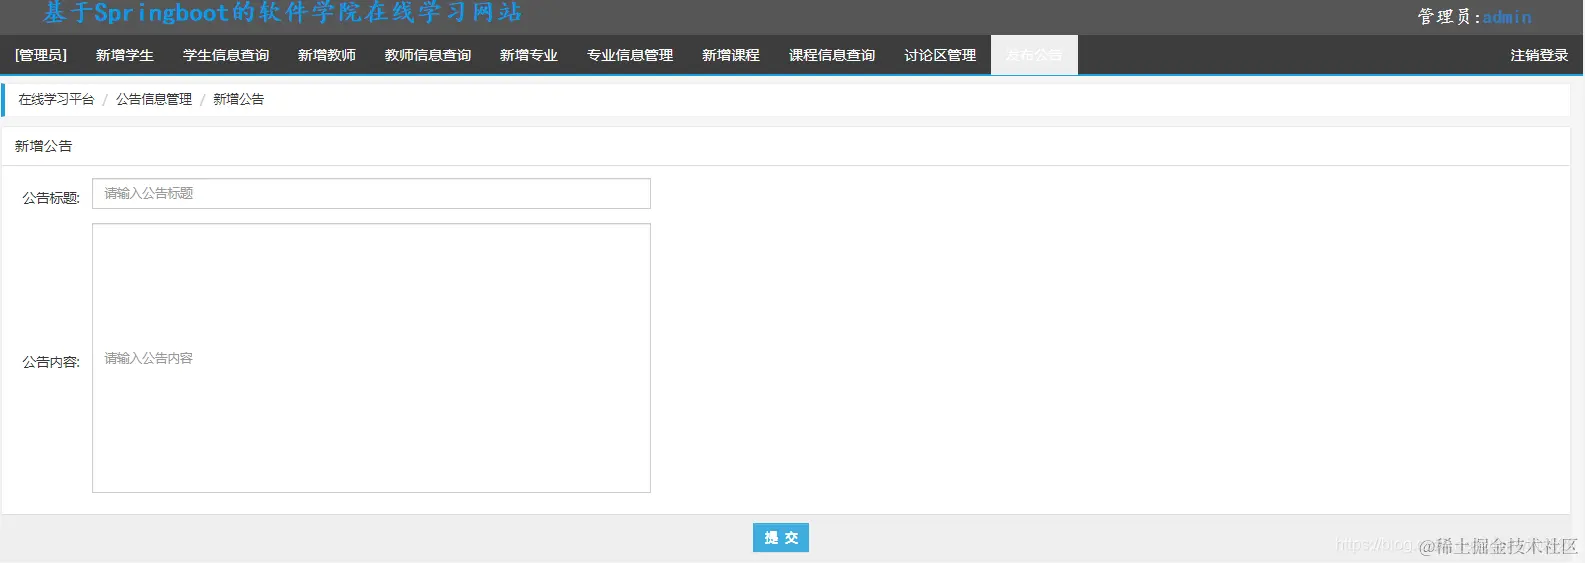The image size is (1585, 563).
Task: Go to 课程信息查询
Action: [x=832, y=55]
